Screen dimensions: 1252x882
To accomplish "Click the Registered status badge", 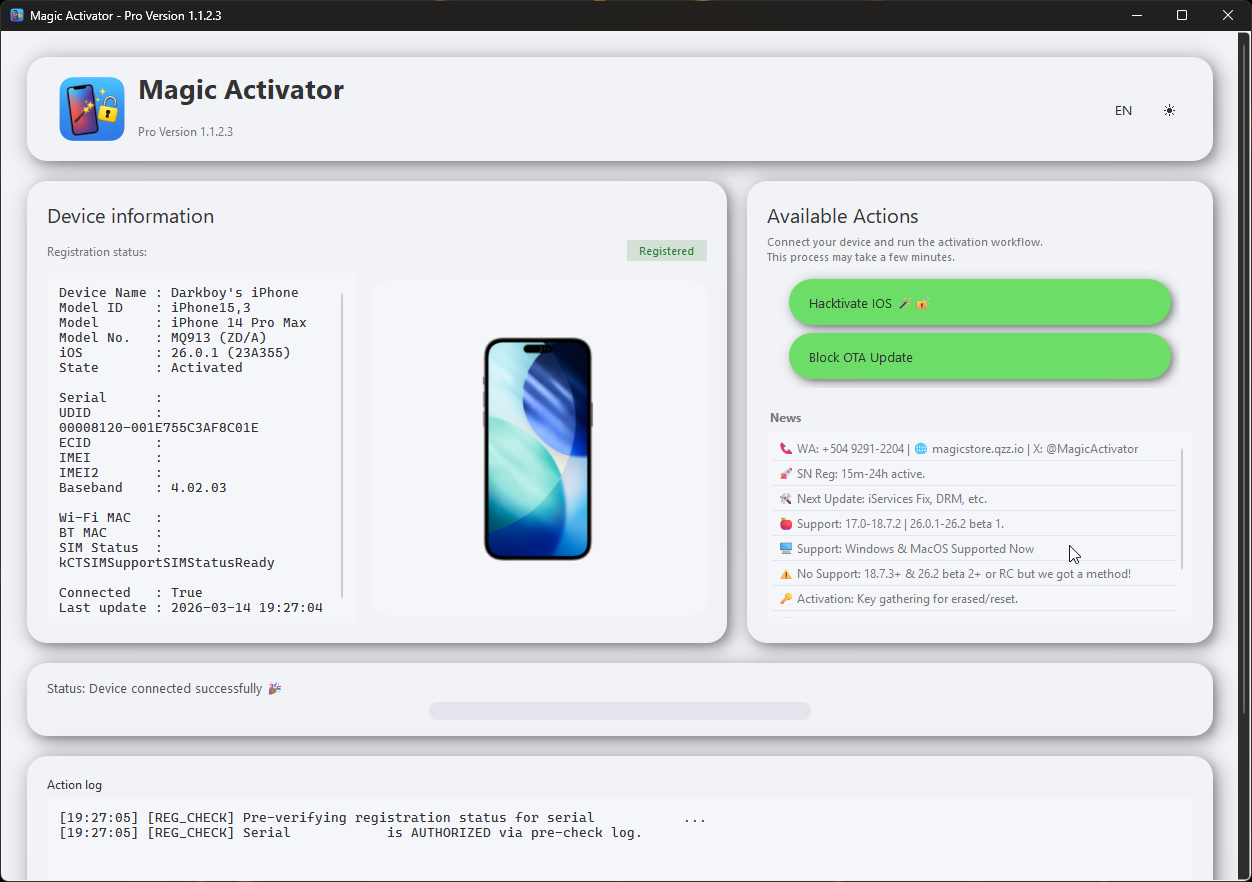I will click(x=666, y=250).
